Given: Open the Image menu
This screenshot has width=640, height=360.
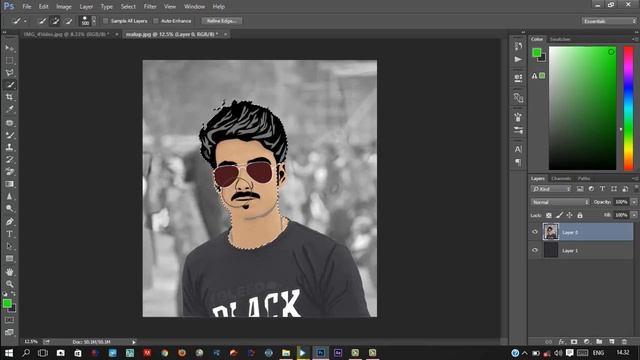Looking at the screenshot, I should coord(64,7).
